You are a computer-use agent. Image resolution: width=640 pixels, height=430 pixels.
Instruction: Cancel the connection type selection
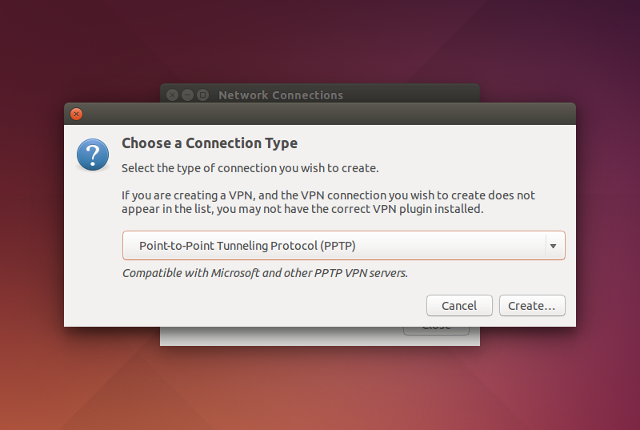(x=459, y=306)
